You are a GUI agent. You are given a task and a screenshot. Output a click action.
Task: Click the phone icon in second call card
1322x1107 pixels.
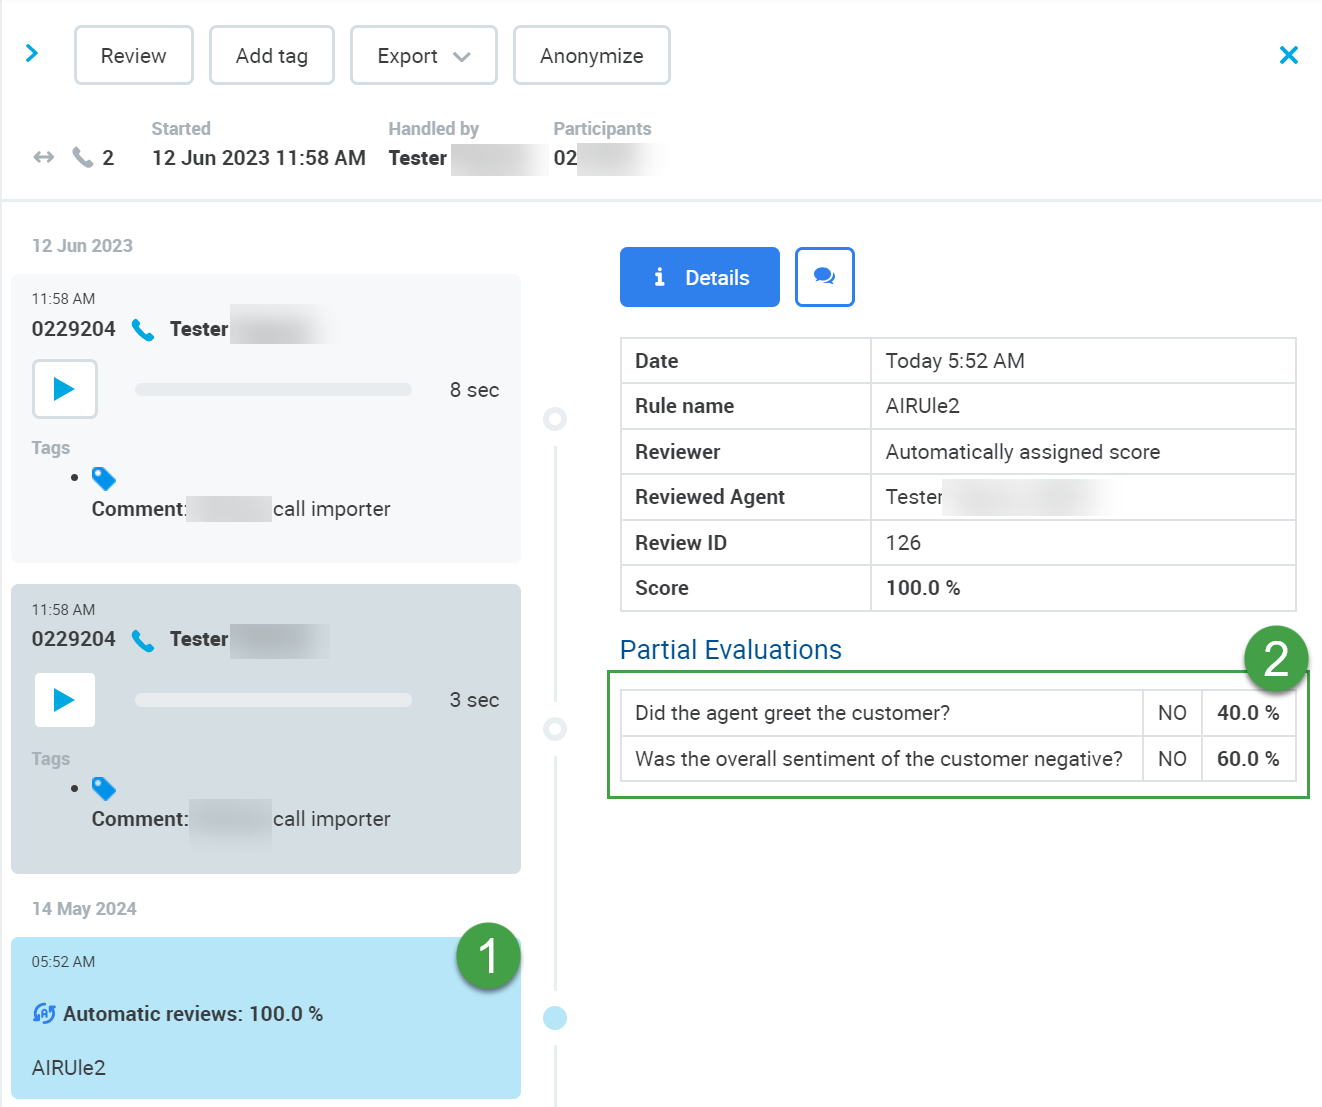143,640
